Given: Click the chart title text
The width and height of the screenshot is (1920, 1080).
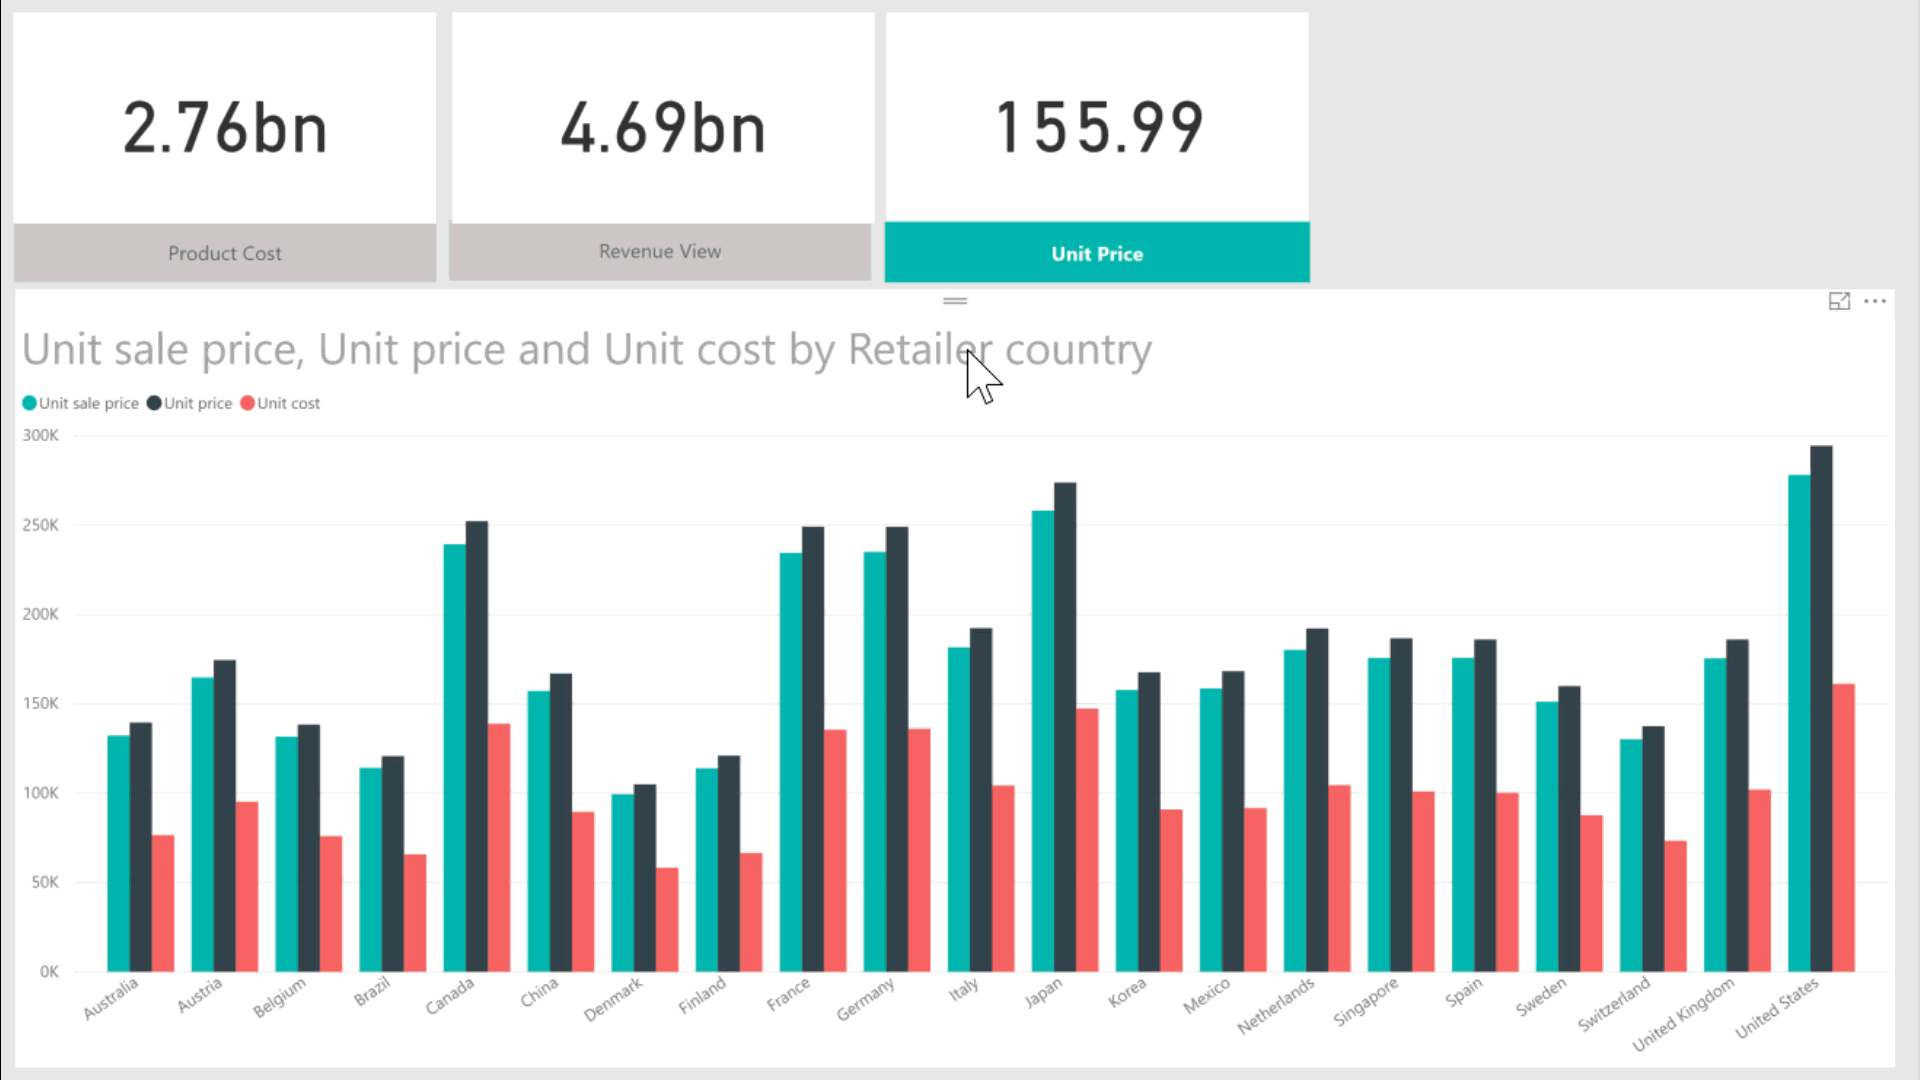Looking at the screenshot, I should coord(587,350).
